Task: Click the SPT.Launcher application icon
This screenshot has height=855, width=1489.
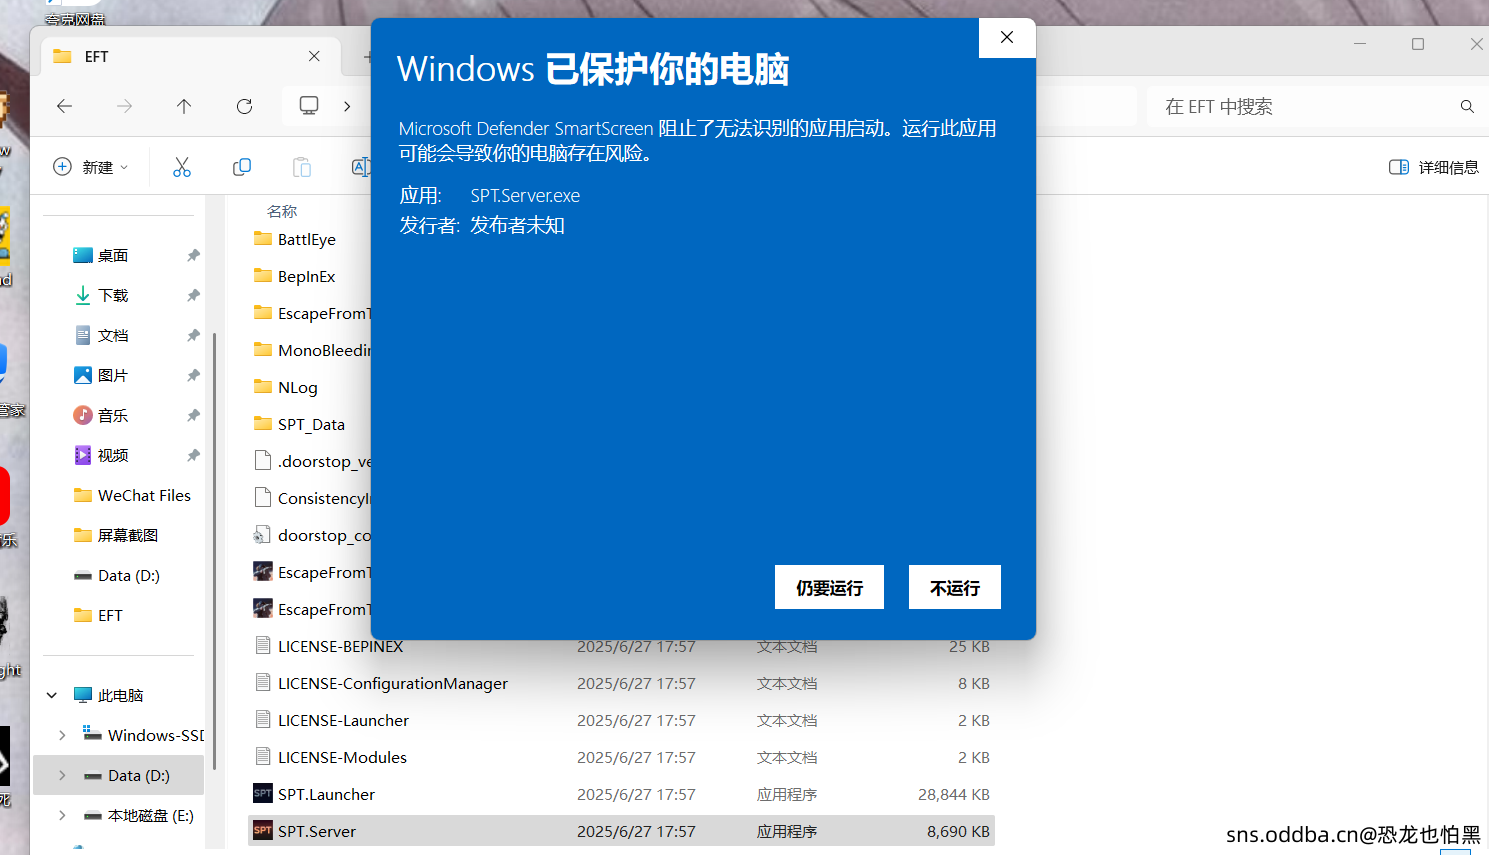Action: tap(263, 793)
